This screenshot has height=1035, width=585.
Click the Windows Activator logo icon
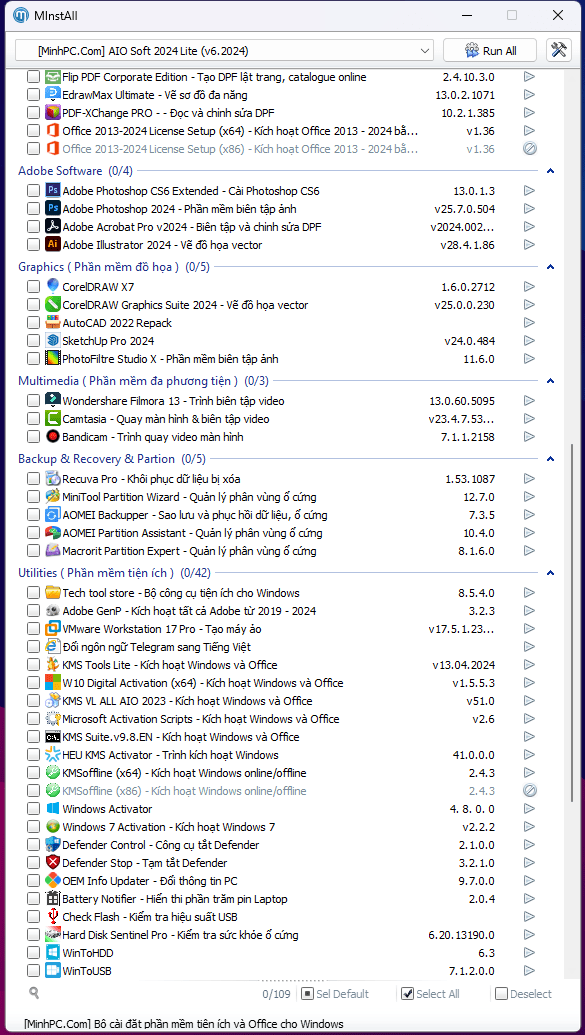click(x=53, y=809)
